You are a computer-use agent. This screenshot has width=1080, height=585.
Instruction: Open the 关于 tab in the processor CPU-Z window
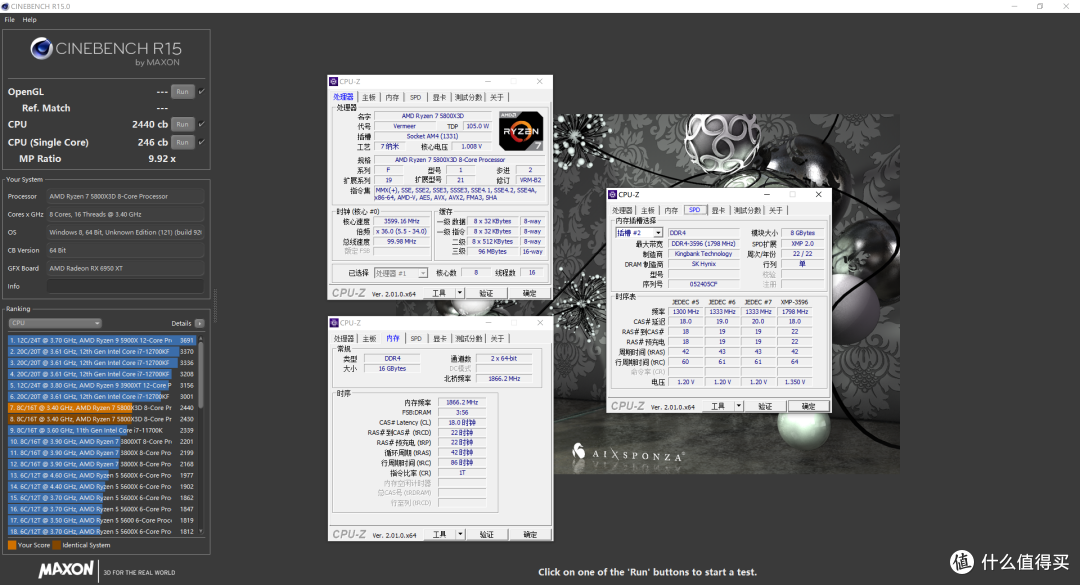point(497,97)
